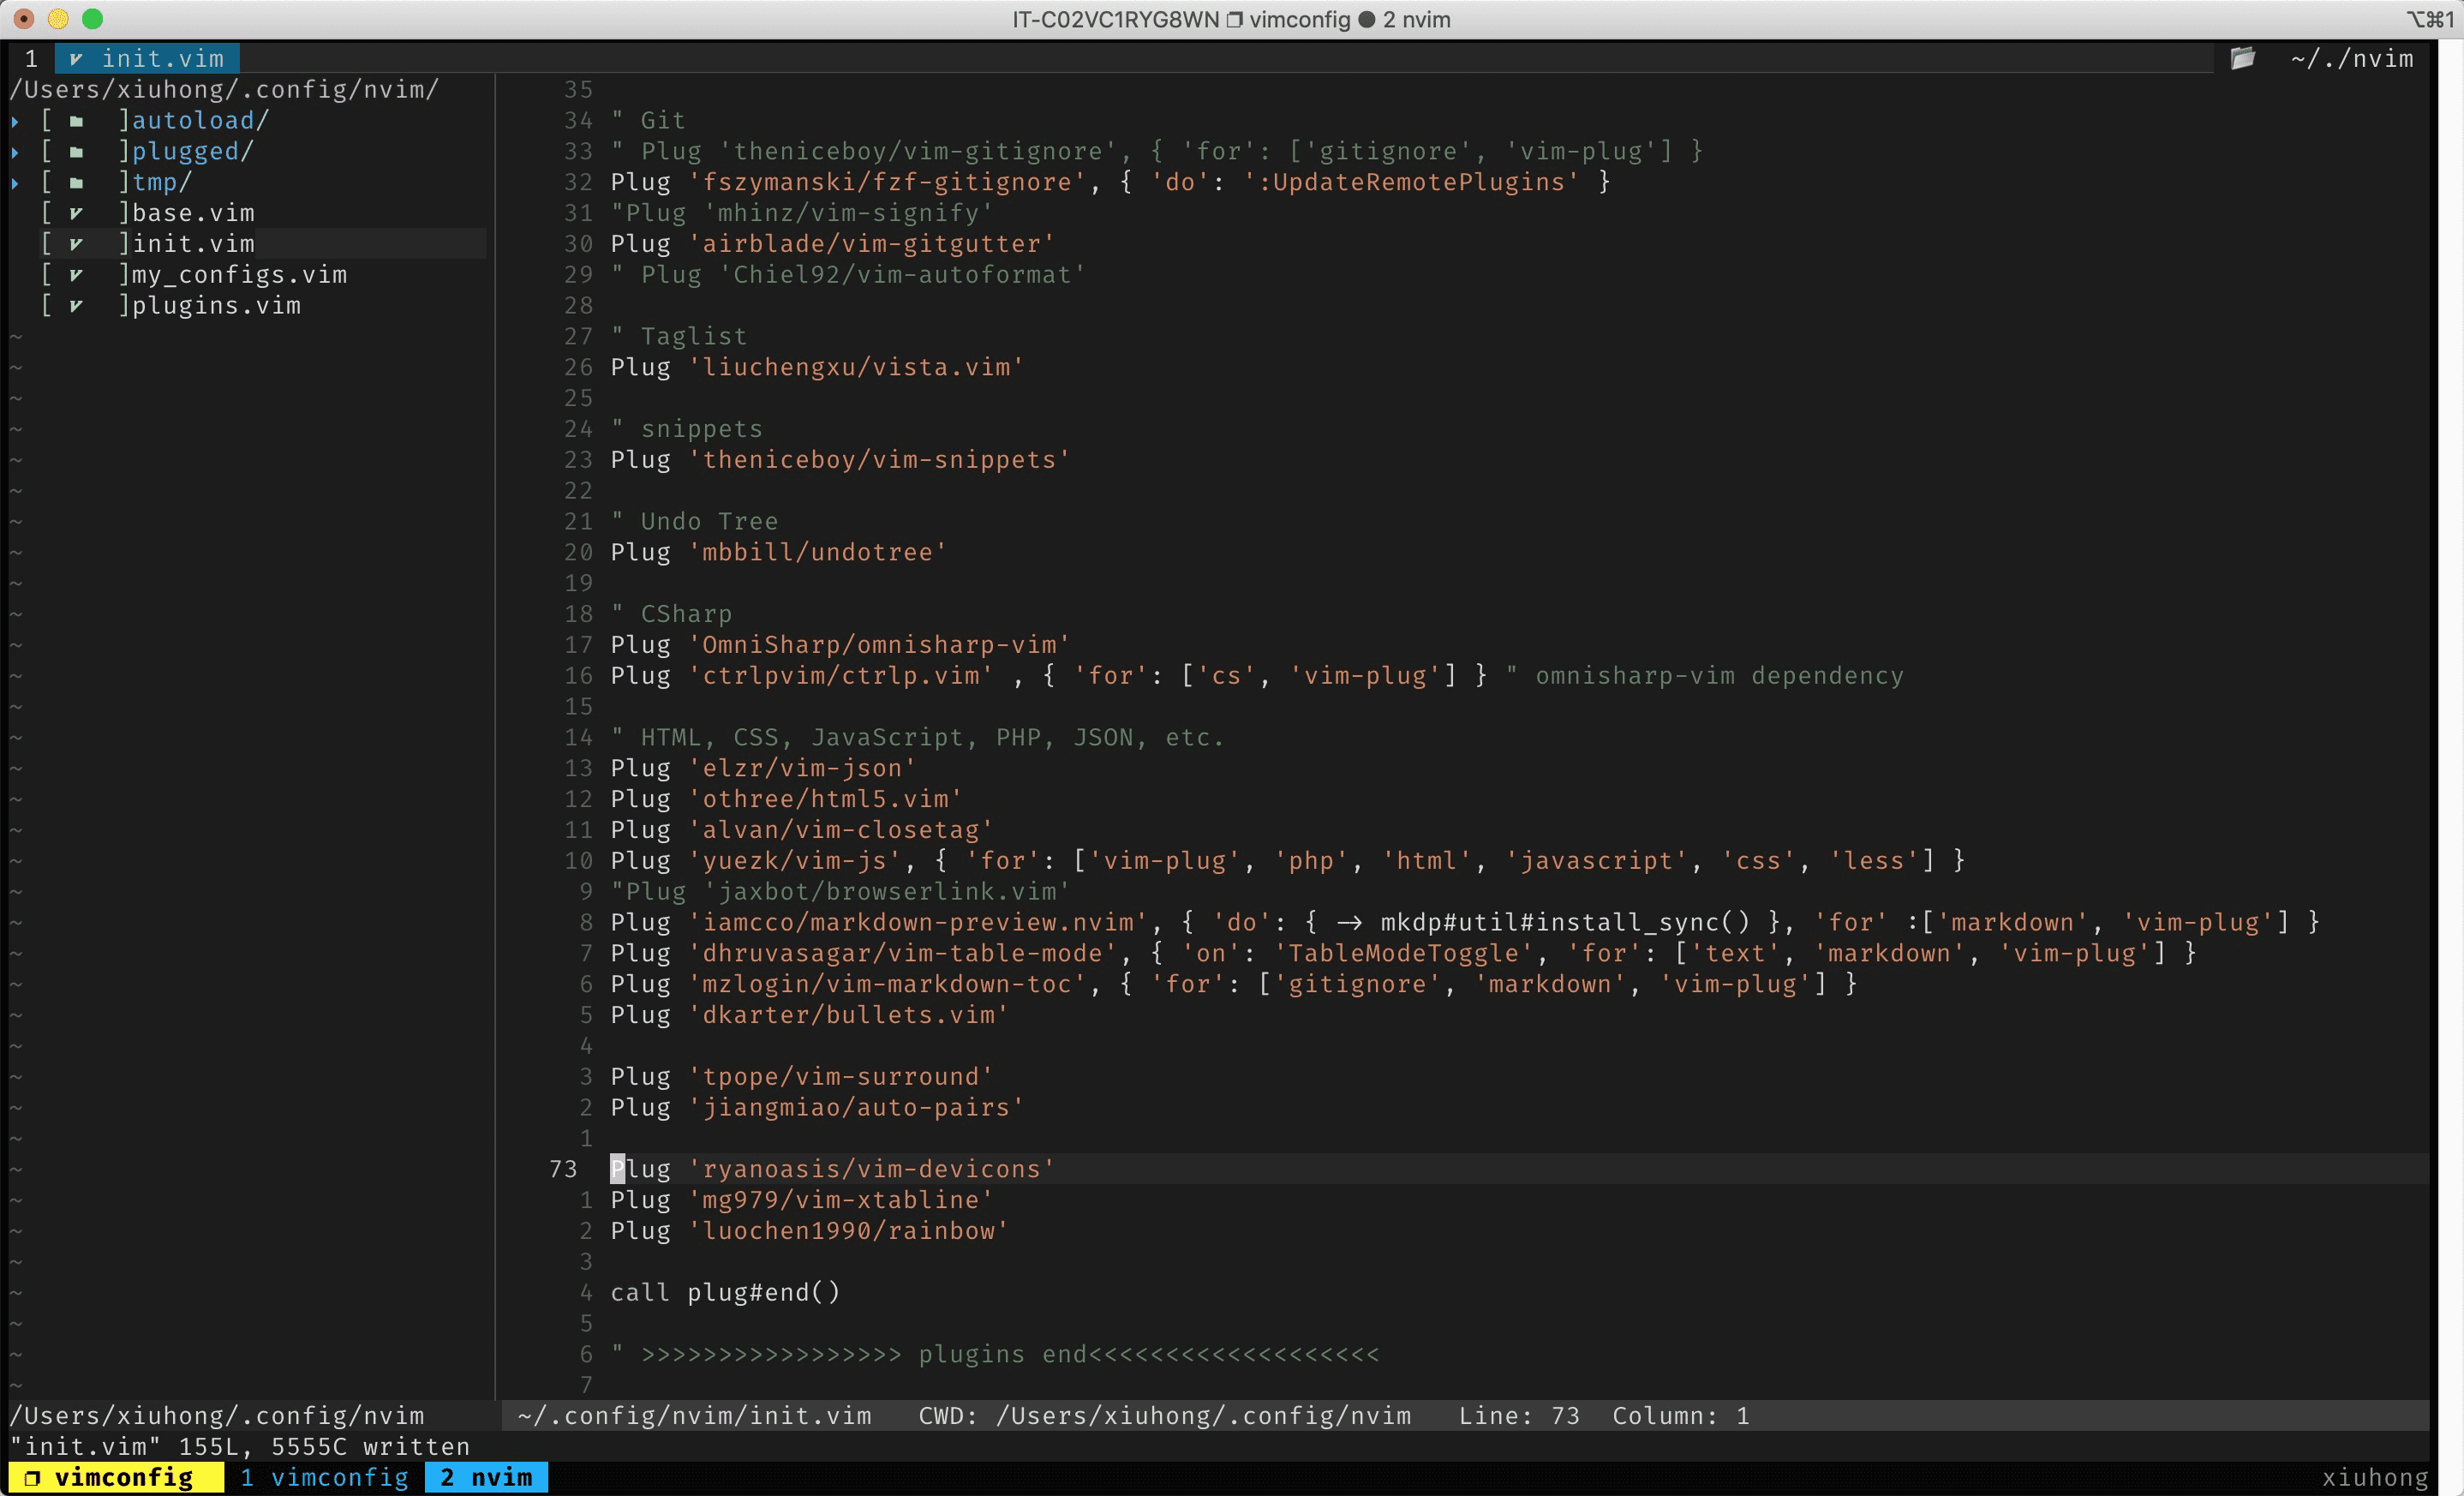Screen dimensions: 2464x1496
Task: Click the Plug 'luochen1990/rainbow' line
Action: (x=810, y=1231)
